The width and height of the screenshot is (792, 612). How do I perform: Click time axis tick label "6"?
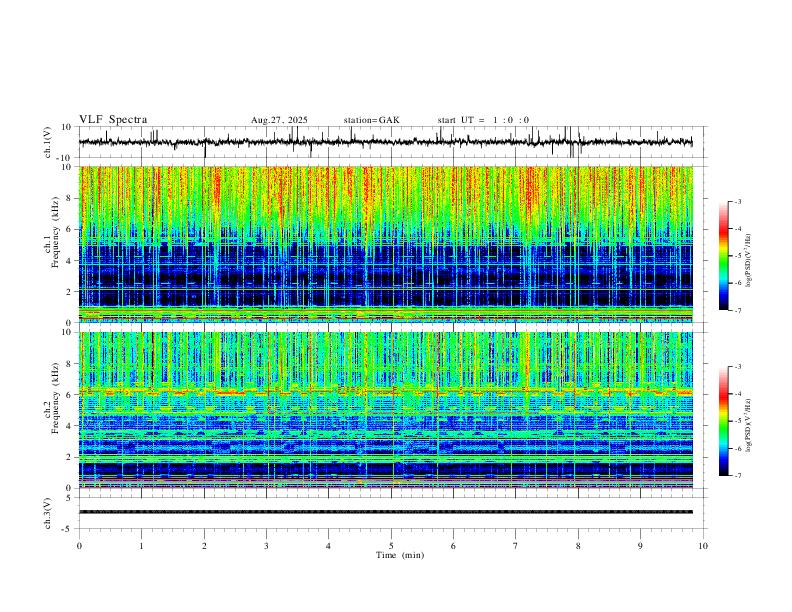(x=453, y=546)
